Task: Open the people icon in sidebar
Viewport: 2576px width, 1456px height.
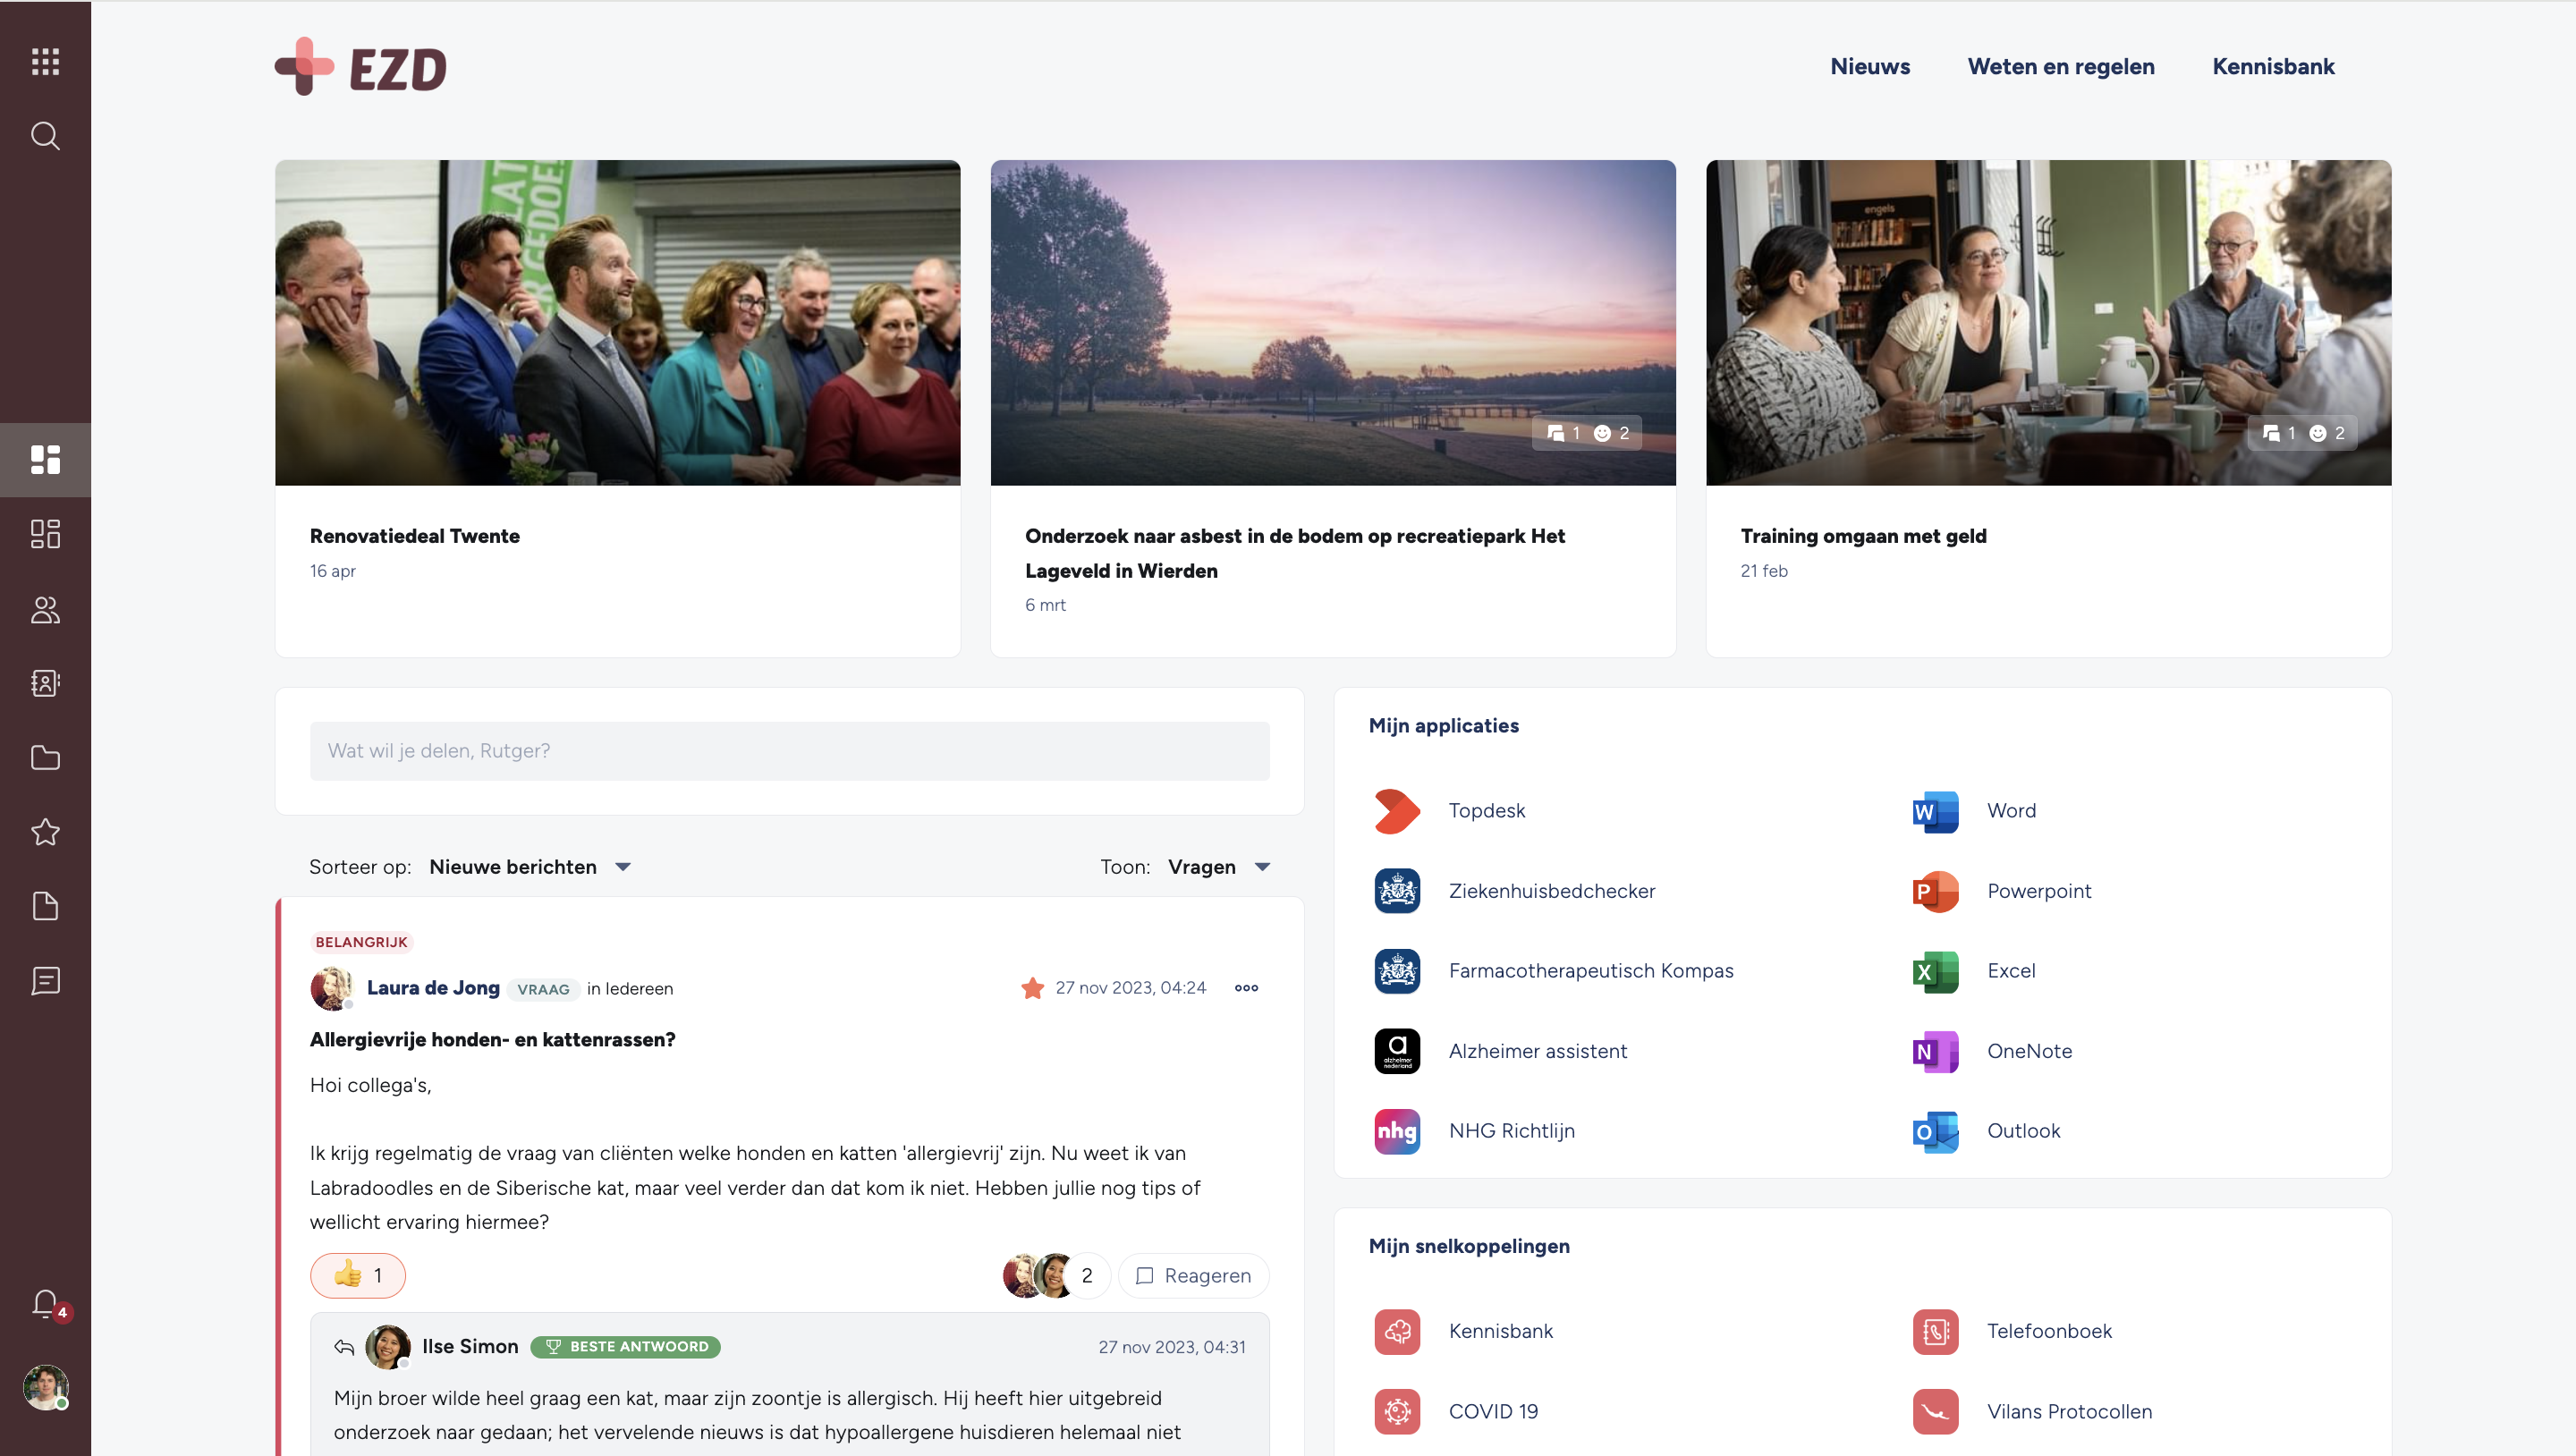Action: (45, 609)
